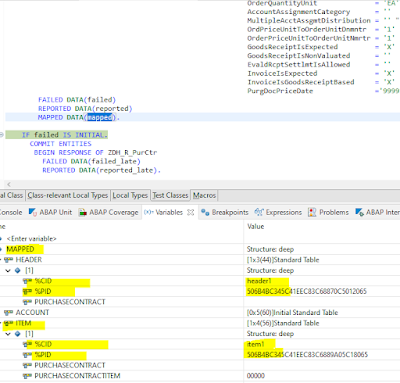Click the ITEM %PID value ending C18065
This screenshot has width=400, height=383.
click(307, 355)
